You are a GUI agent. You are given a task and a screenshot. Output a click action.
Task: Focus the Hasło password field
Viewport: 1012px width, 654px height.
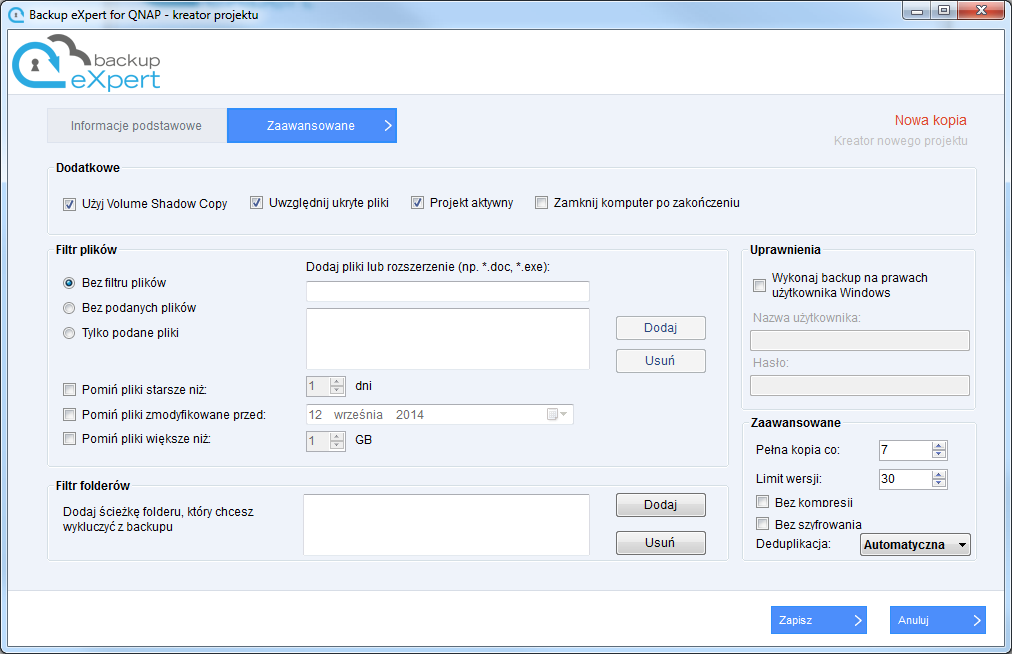coord(860,385)
